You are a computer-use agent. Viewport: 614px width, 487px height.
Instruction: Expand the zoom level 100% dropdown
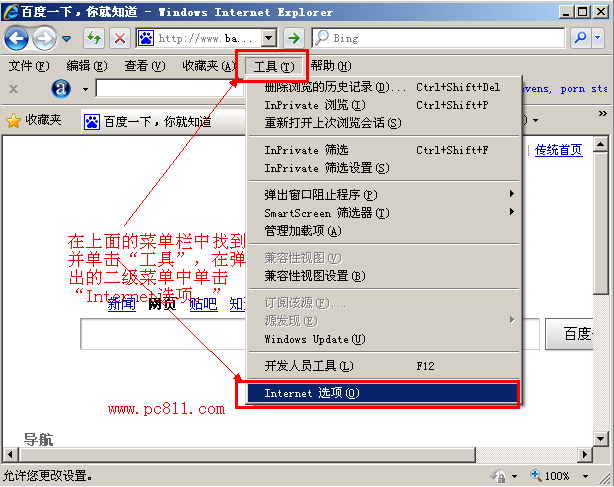[x=585, y=476]
